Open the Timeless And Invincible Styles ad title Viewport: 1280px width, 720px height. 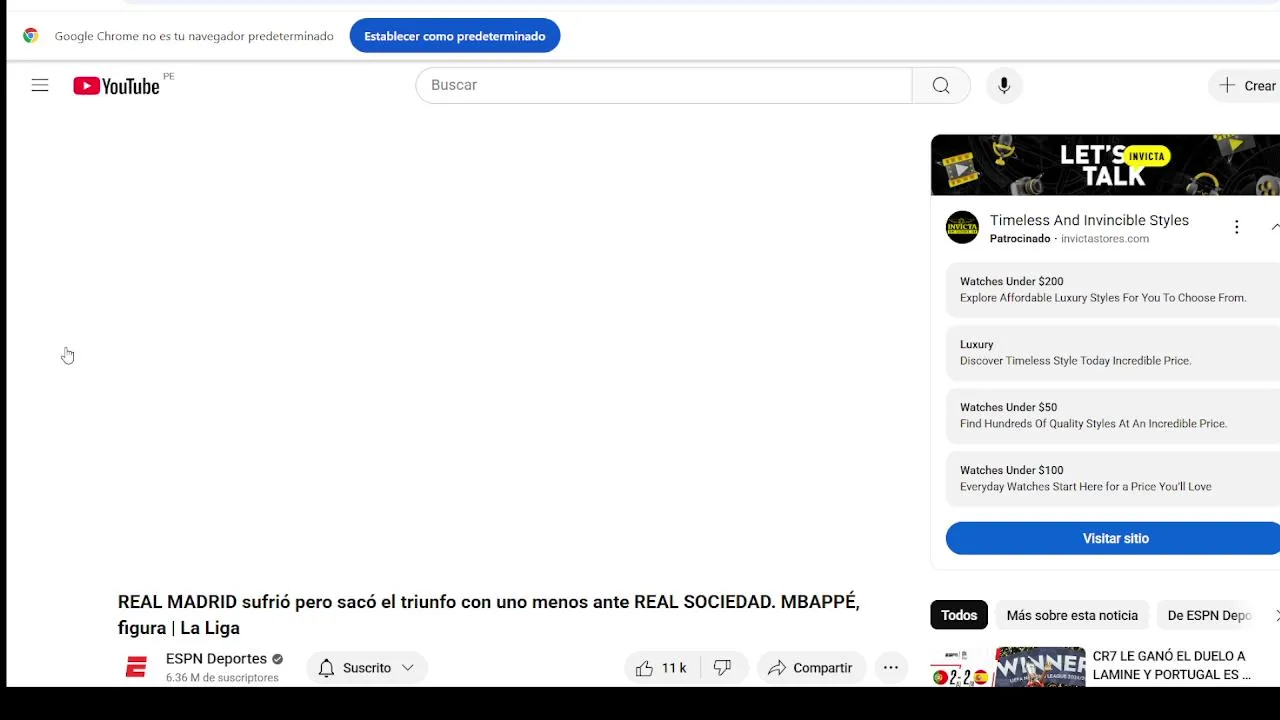pyautogui.click(x=1089, y=220)
